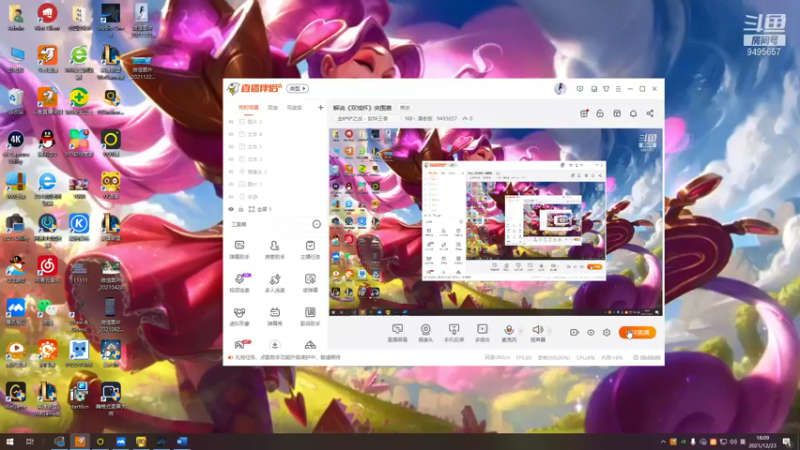Collapse the 工具箱 toolbox with minus circle
The width and height of the screenshot is (800, 450).
(x=316, y=224)
